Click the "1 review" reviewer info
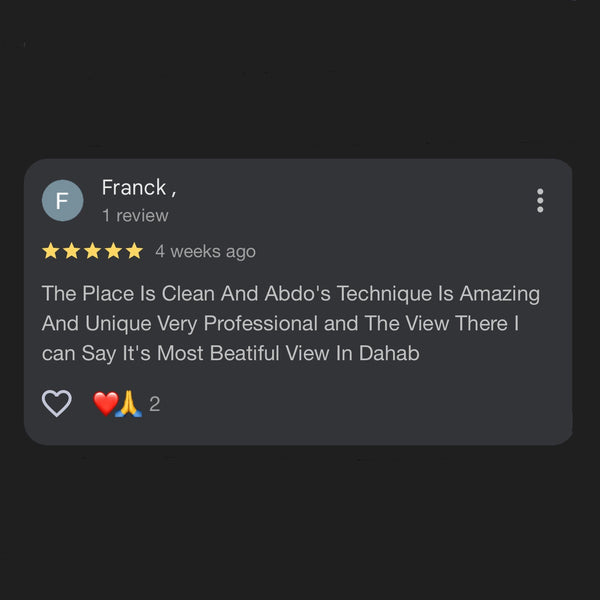 135,216
